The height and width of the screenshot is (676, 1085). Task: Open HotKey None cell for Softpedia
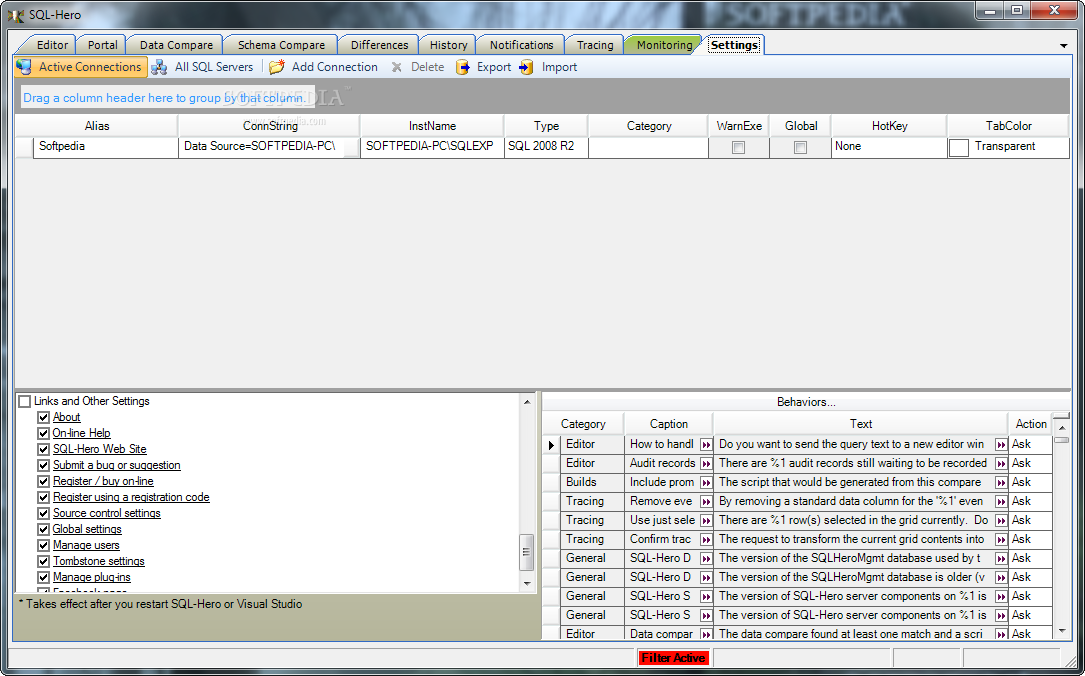pos(889,147)
